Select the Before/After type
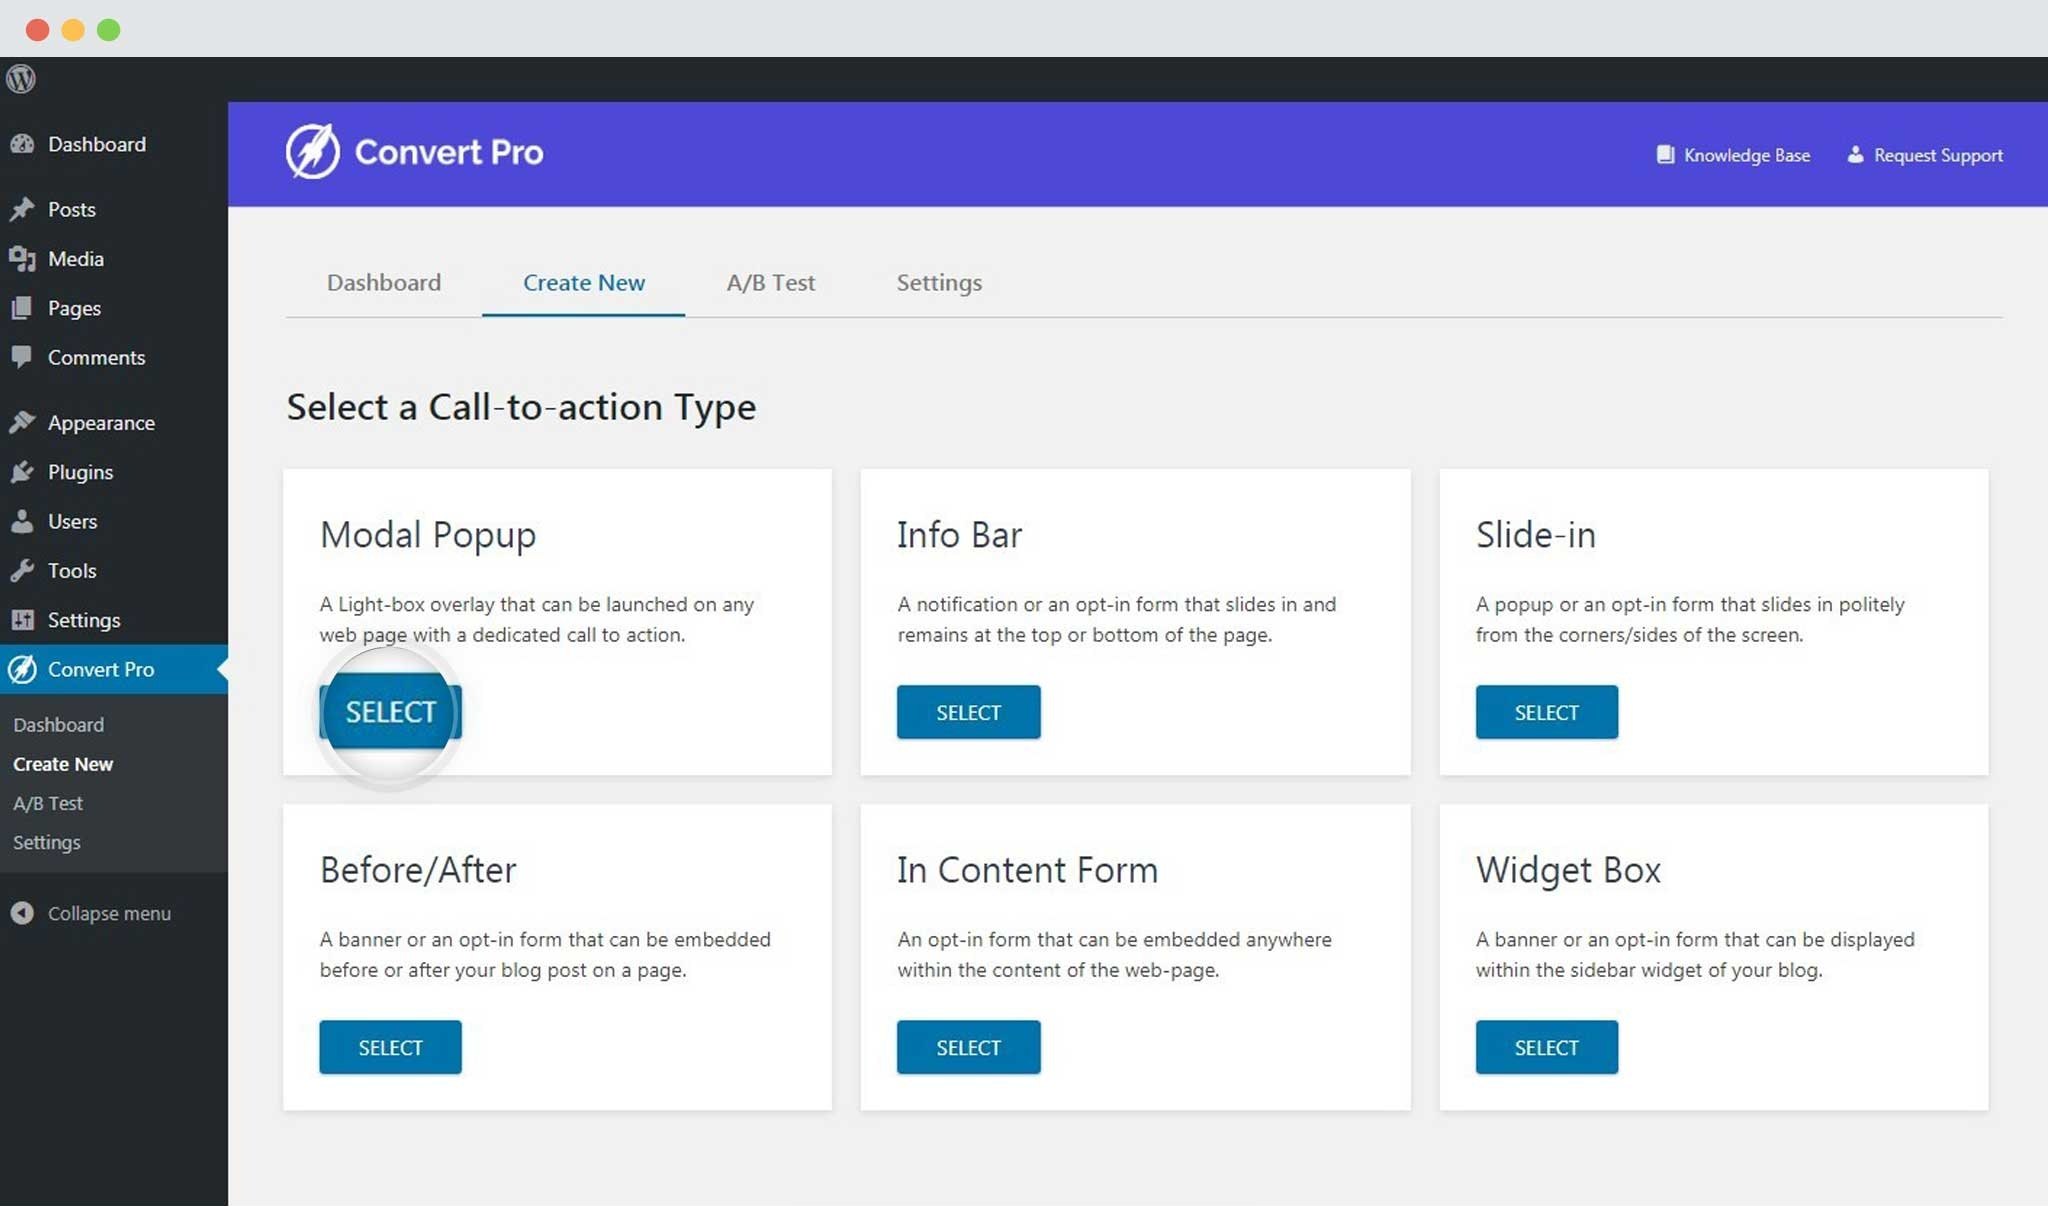2048x1206 pixels. coord(390,1047)
